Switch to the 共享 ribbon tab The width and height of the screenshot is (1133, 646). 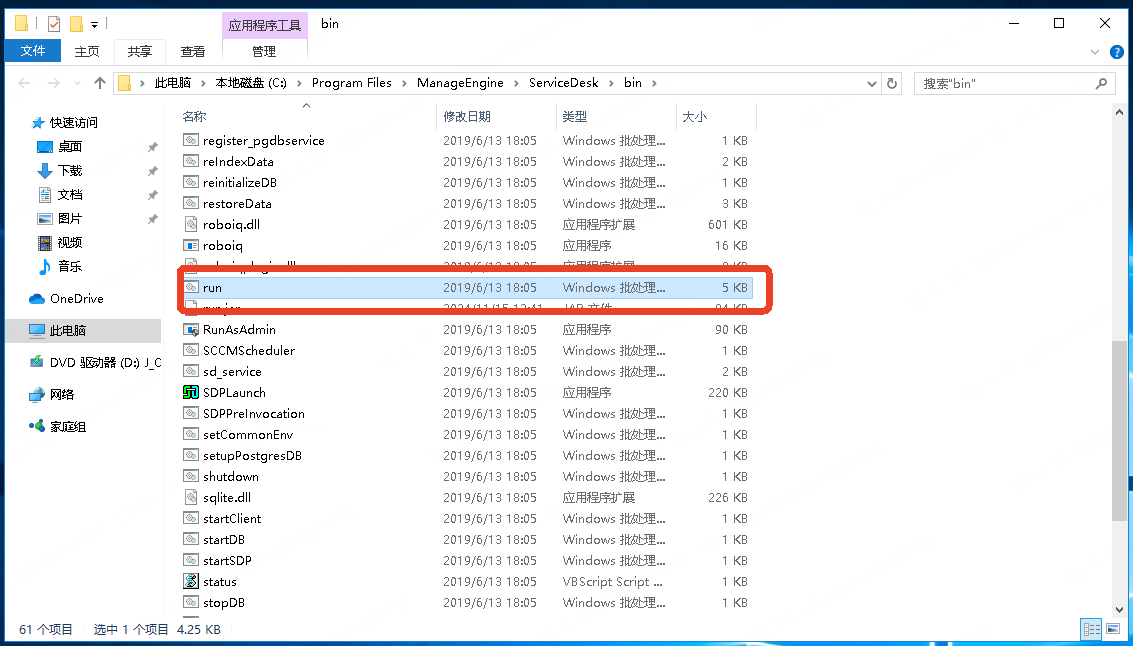(x=139, y=51)
